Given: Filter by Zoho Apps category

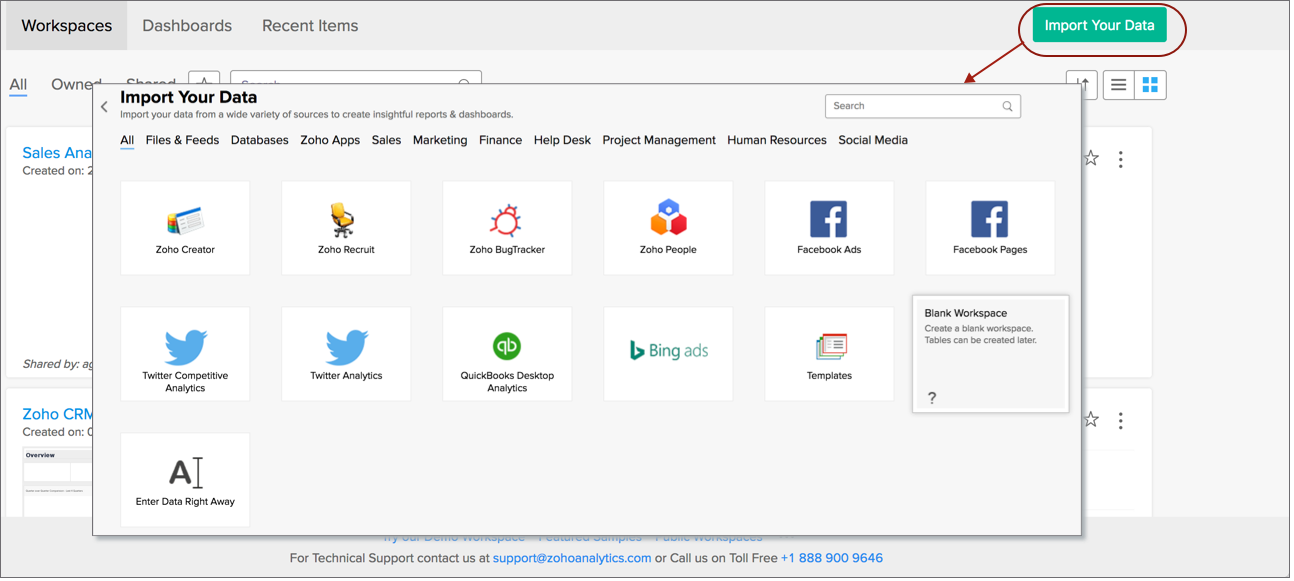Looking at the screenshot, I should [x=330, y=140].
